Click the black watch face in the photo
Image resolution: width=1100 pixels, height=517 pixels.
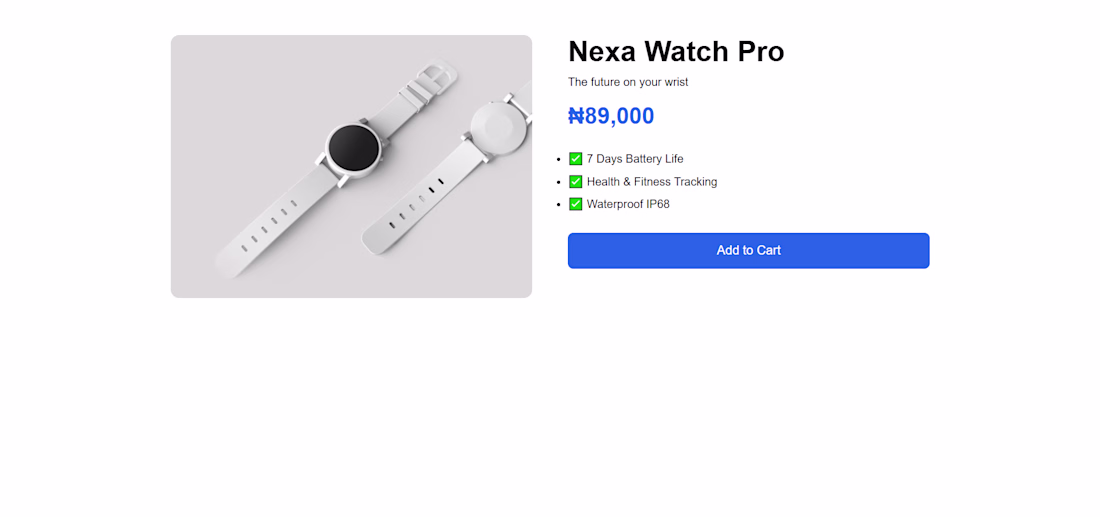353,148
